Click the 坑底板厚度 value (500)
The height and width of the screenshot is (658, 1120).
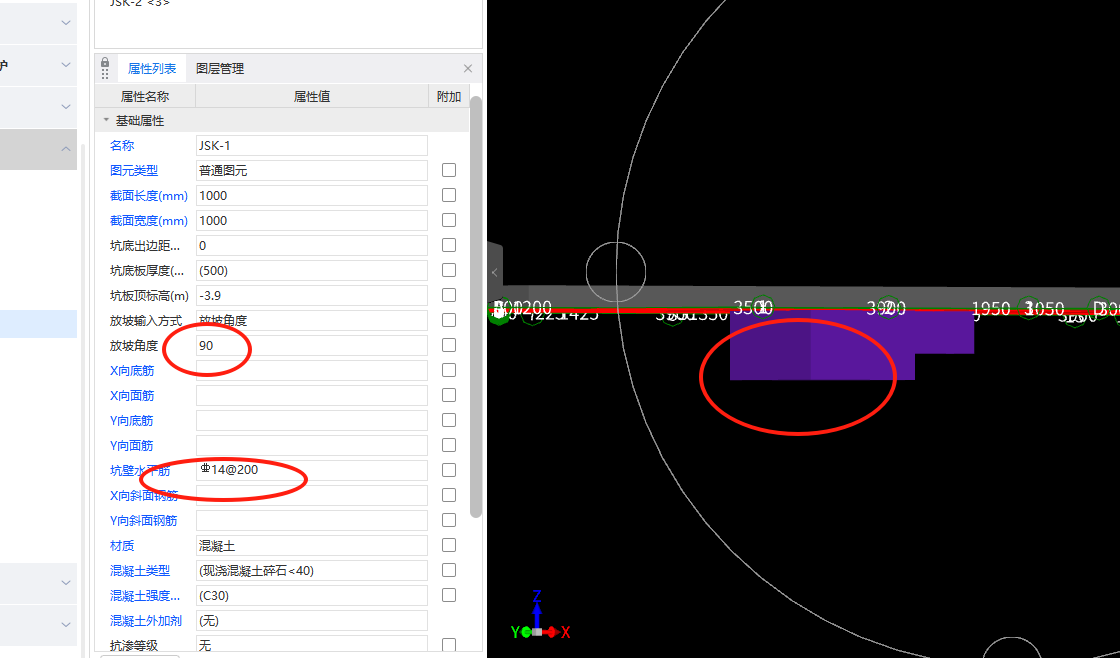[311, 271]
